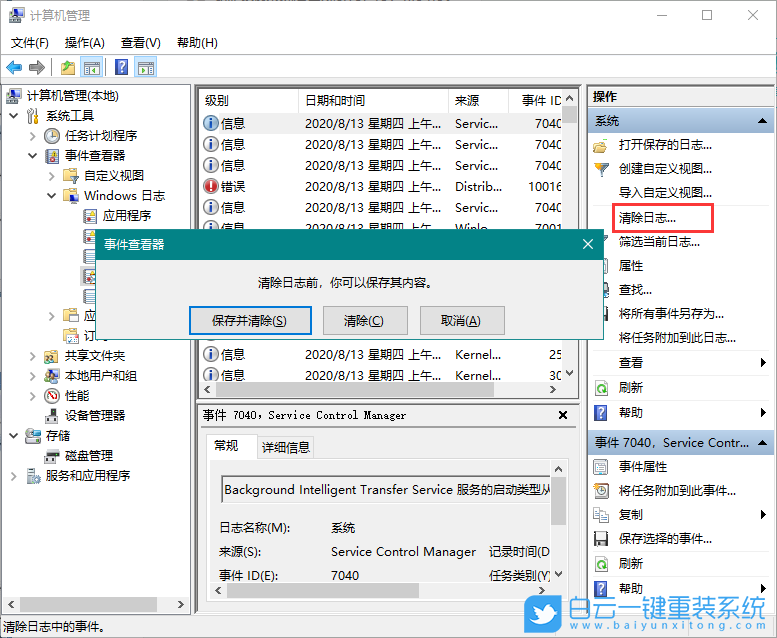Expand the 服务和应用程序 node
The width and height of the screenshot is (777, 638).
tap(14, 476)
